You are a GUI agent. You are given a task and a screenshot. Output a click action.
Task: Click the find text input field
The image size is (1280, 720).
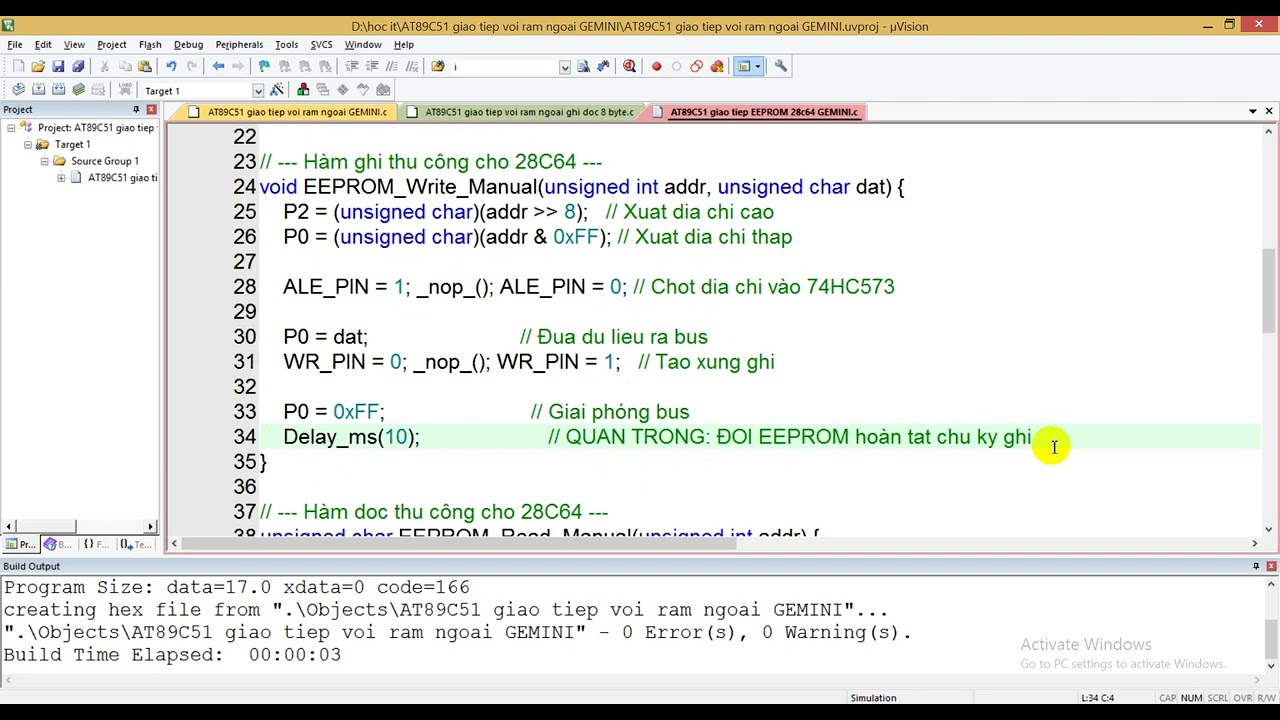click(x=503, y=67)
